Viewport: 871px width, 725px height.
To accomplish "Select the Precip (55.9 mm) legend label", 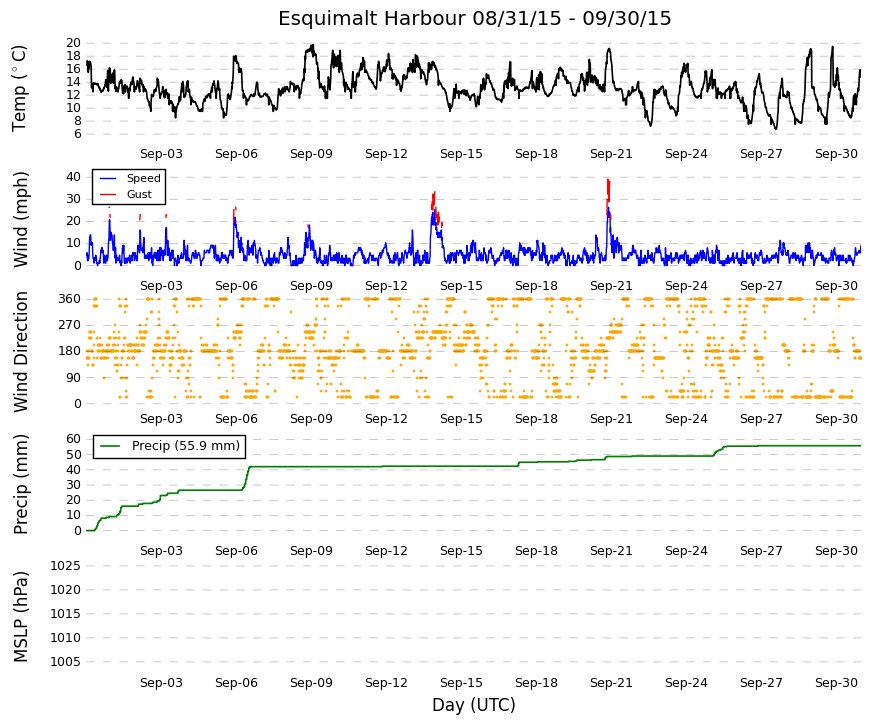I will point(186,446).
